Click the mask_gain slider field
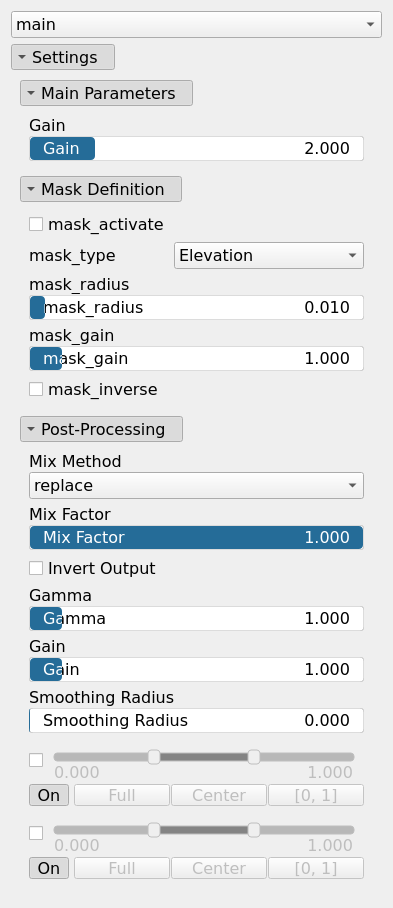The height and width of the screenshot is (908, 393). (x=196, y=358)
